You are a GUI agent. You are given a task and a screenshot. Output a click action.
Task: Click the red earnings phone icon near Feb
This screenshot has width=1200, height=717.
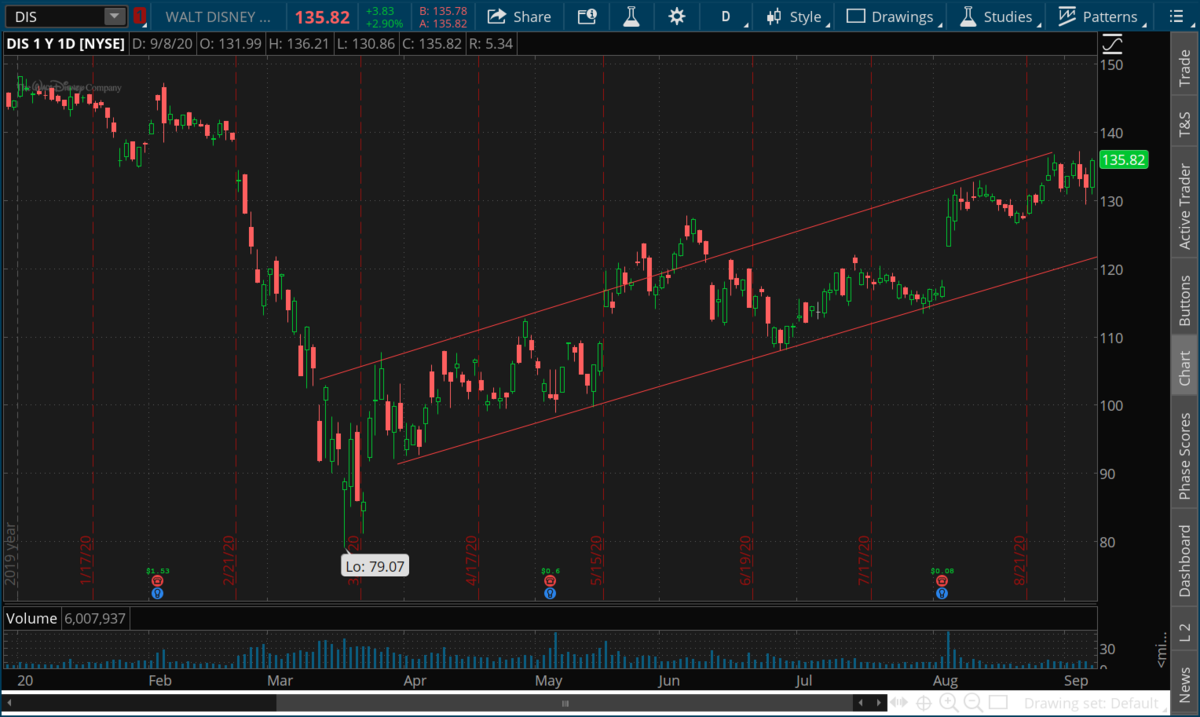[x=157, y=580]
